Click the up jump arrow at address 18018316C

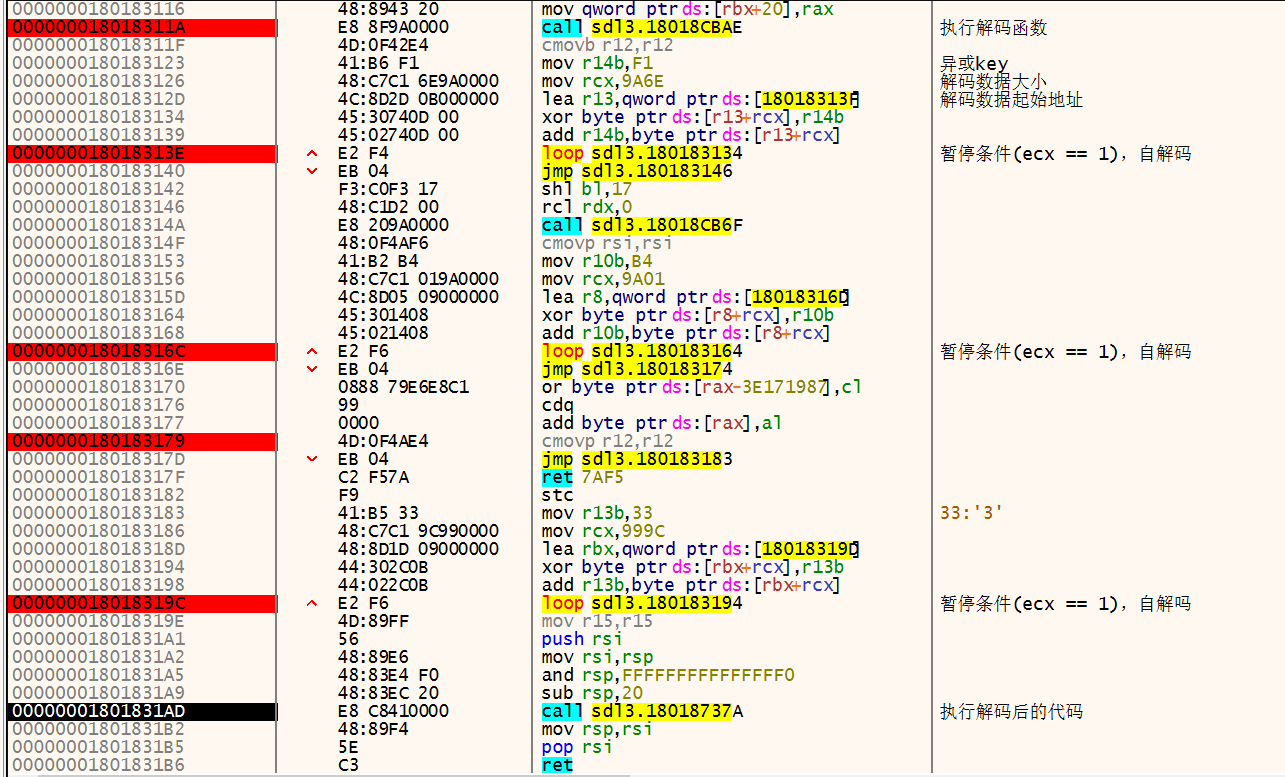point(312,352)
